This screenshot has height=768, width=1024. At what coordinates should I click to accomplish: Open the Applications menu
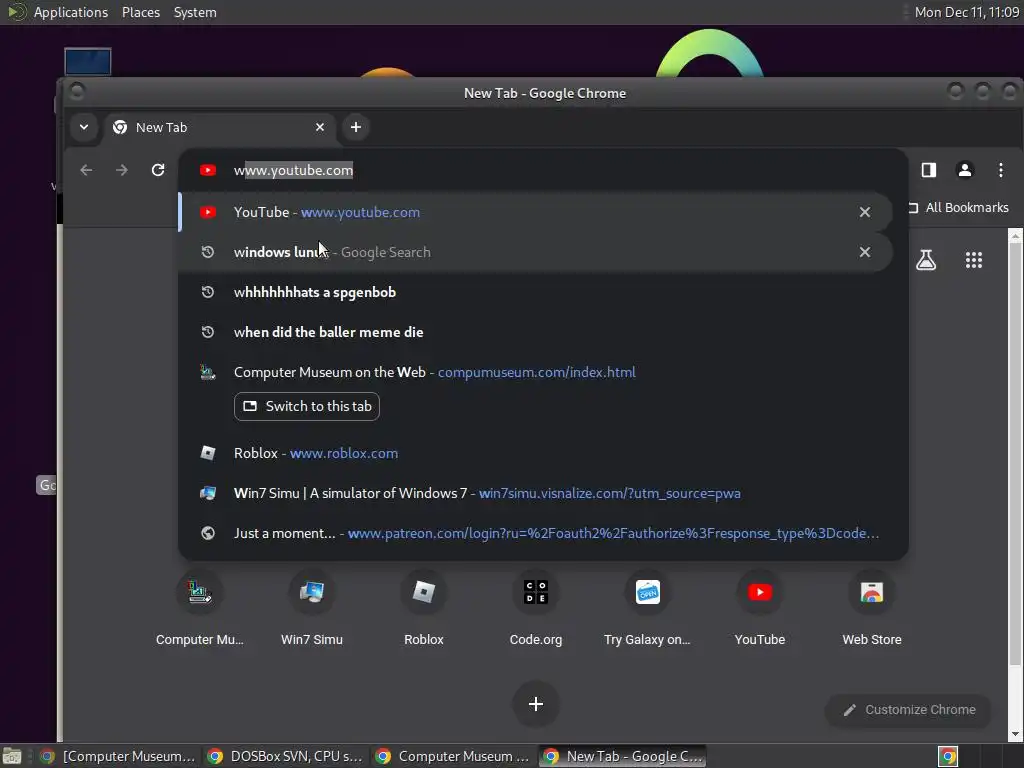[71, 12]
